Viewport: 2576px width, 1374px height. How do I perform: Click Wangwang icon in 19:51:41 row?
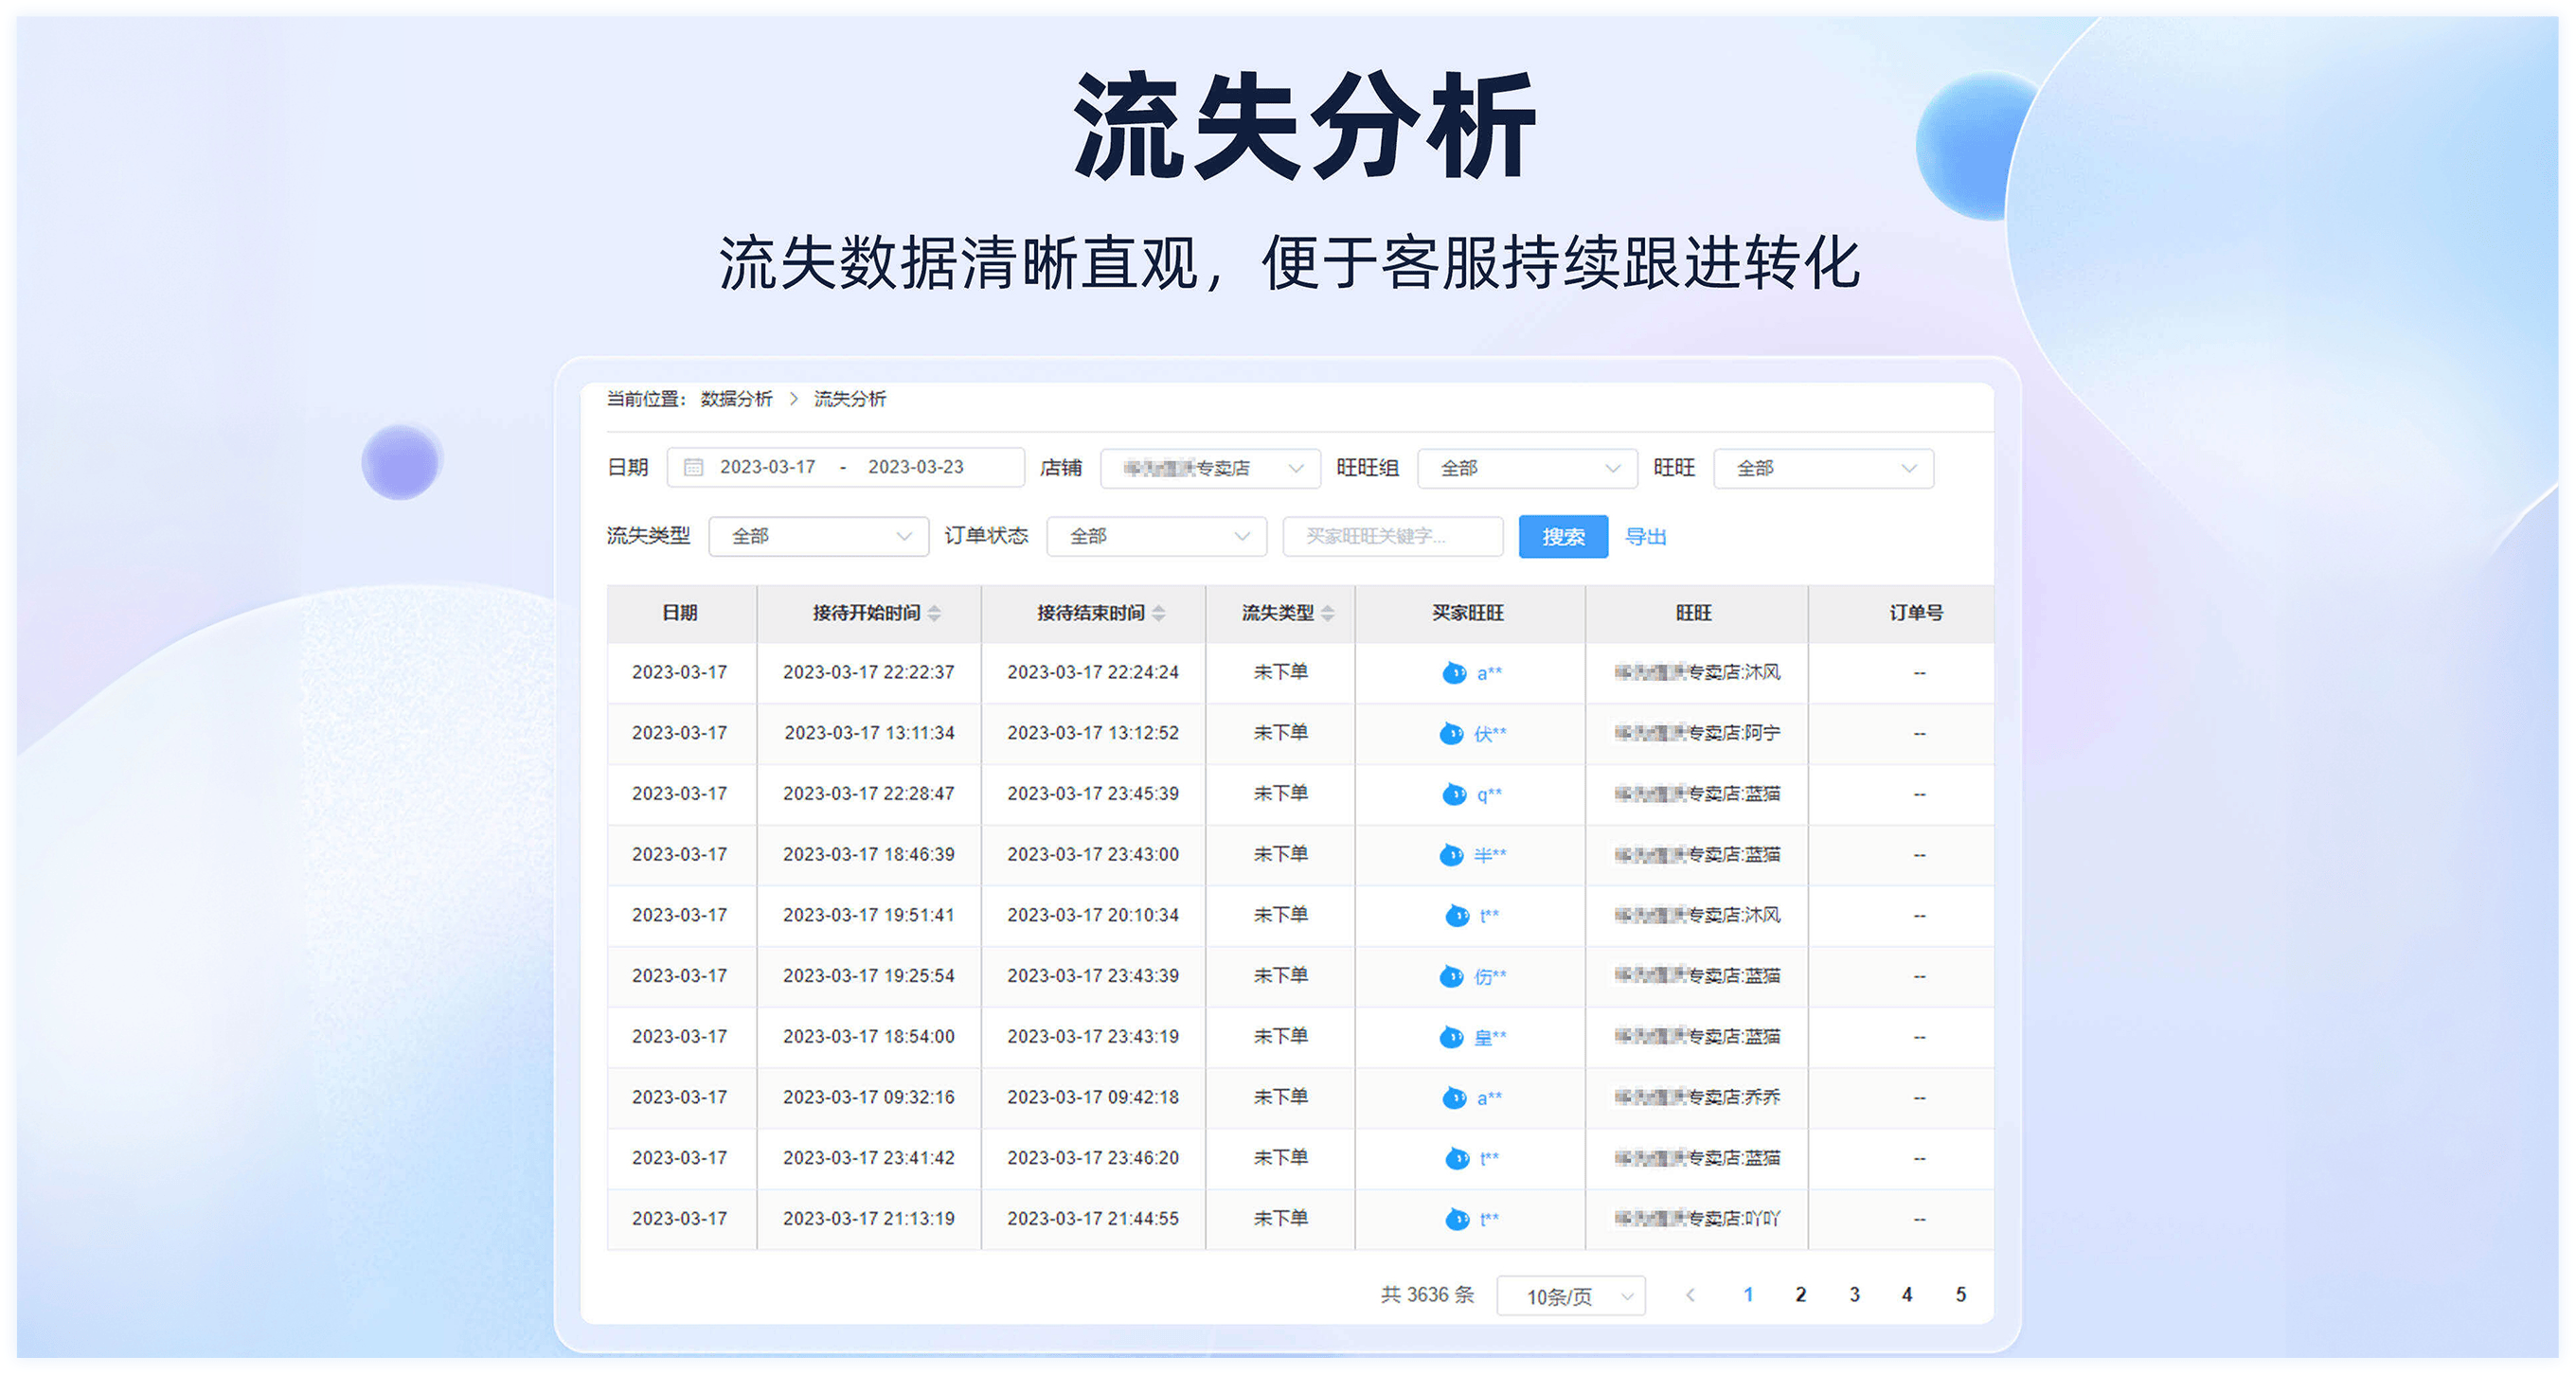1457,916
